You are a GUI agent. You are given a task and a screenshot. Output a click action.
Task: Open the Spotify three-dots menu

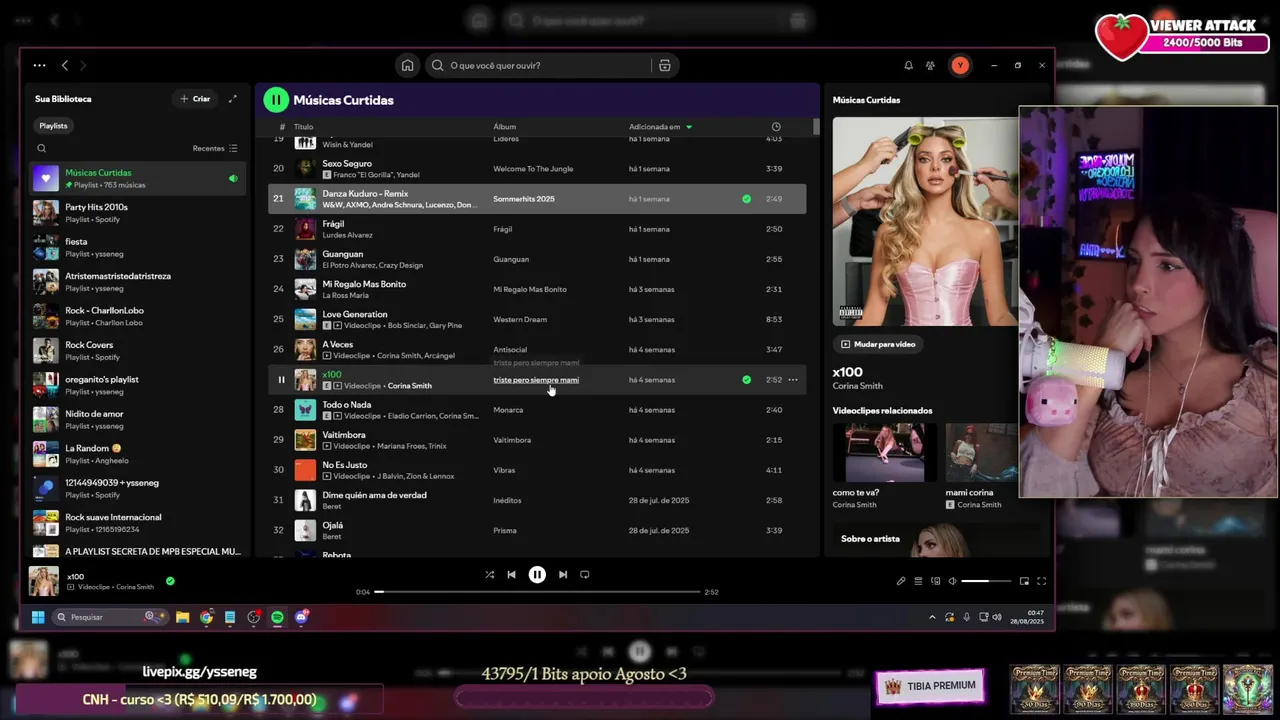click(39, 65)
